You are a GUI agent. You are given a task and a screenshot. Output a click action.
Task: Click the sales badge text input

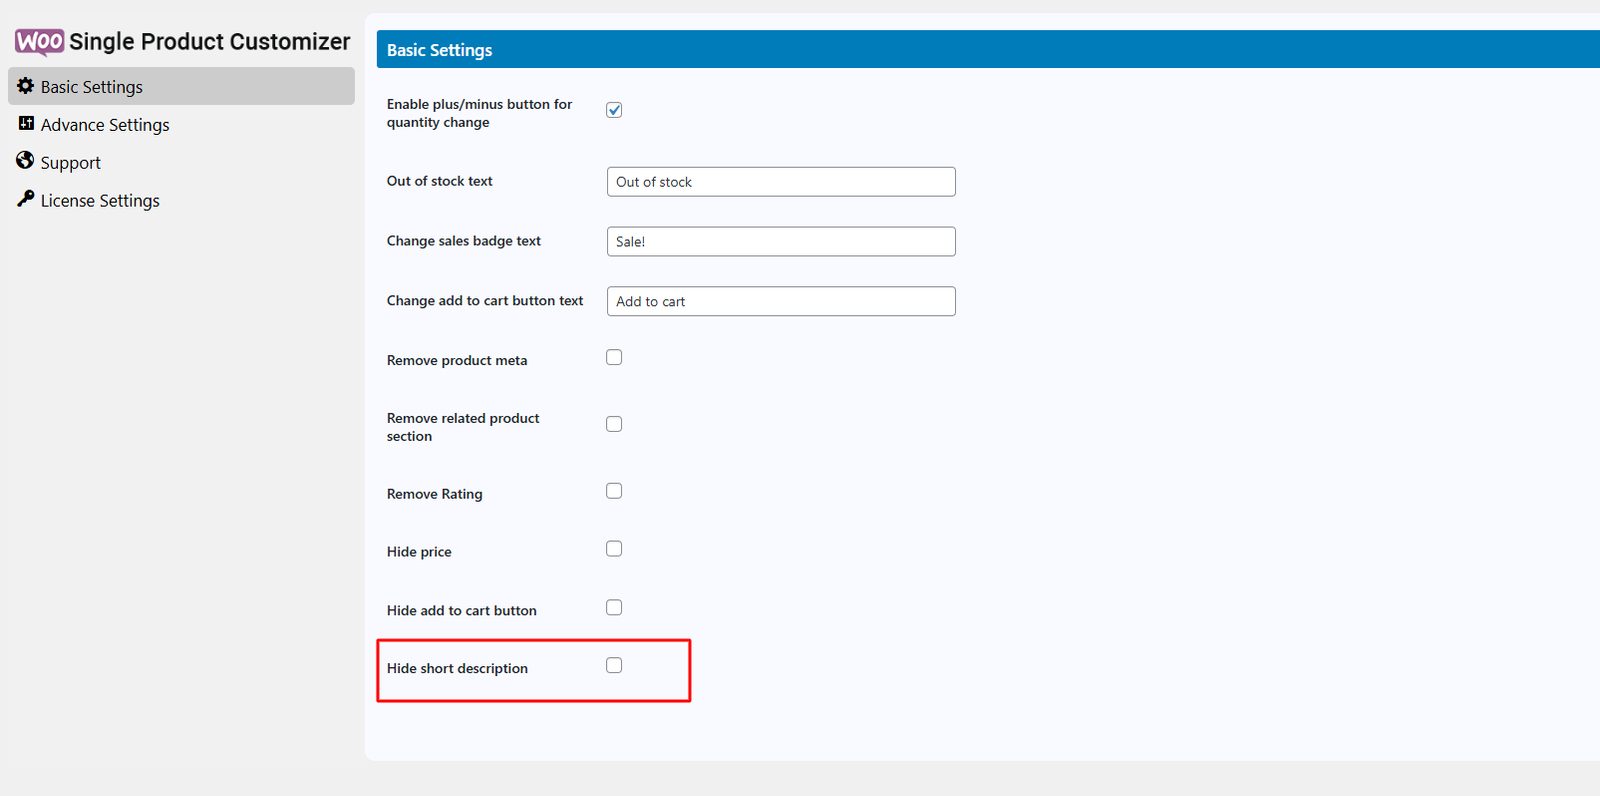(x=780, y=242)
